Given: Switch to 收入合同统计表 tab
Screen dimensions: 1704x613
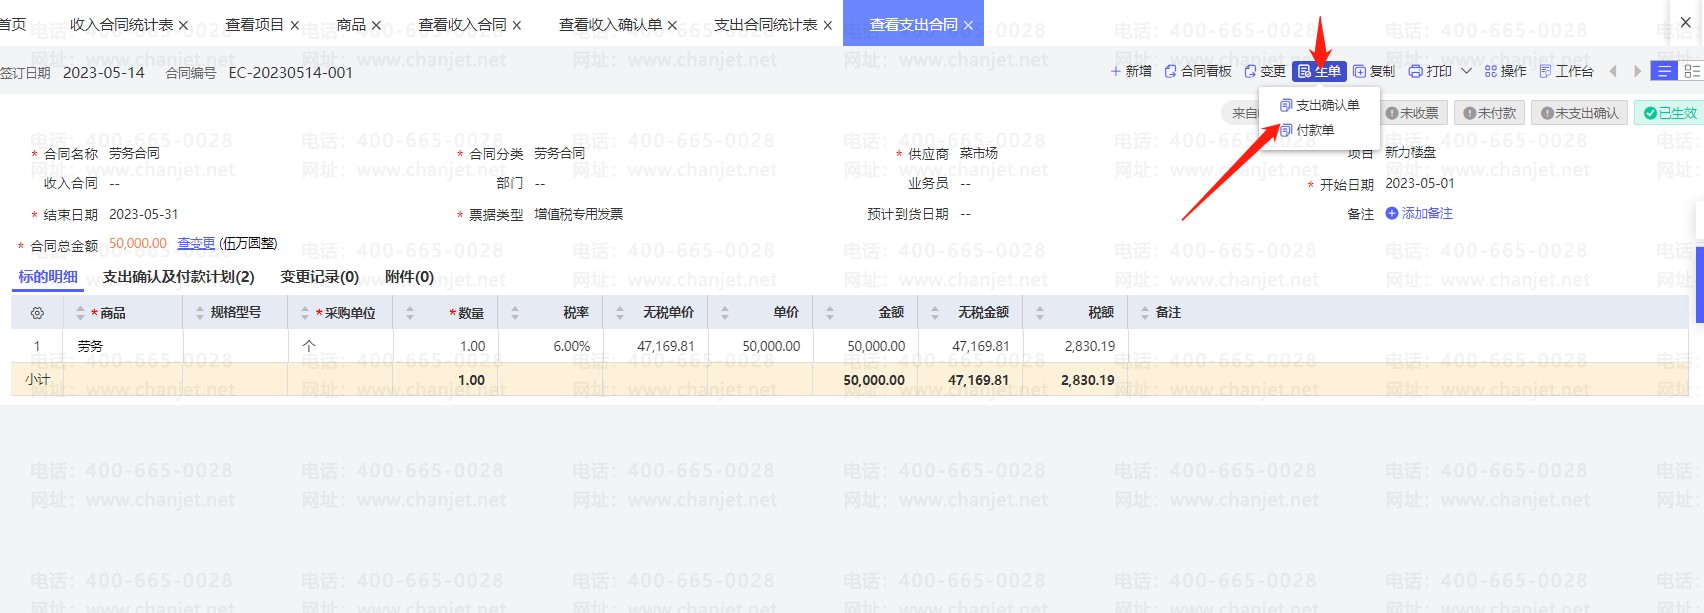Looking at the screenshot, I should tap(121, 24).
